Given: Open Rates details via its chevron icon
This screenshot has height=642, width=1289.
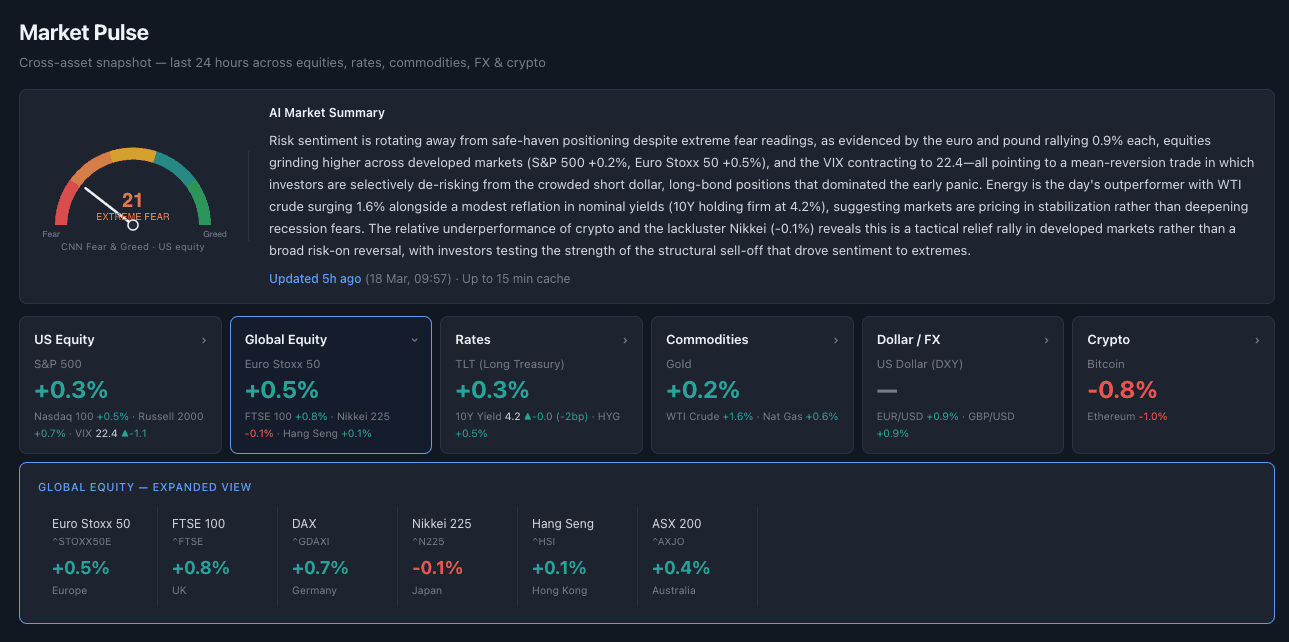Looking at the screenshot, I should coord(627,339).
